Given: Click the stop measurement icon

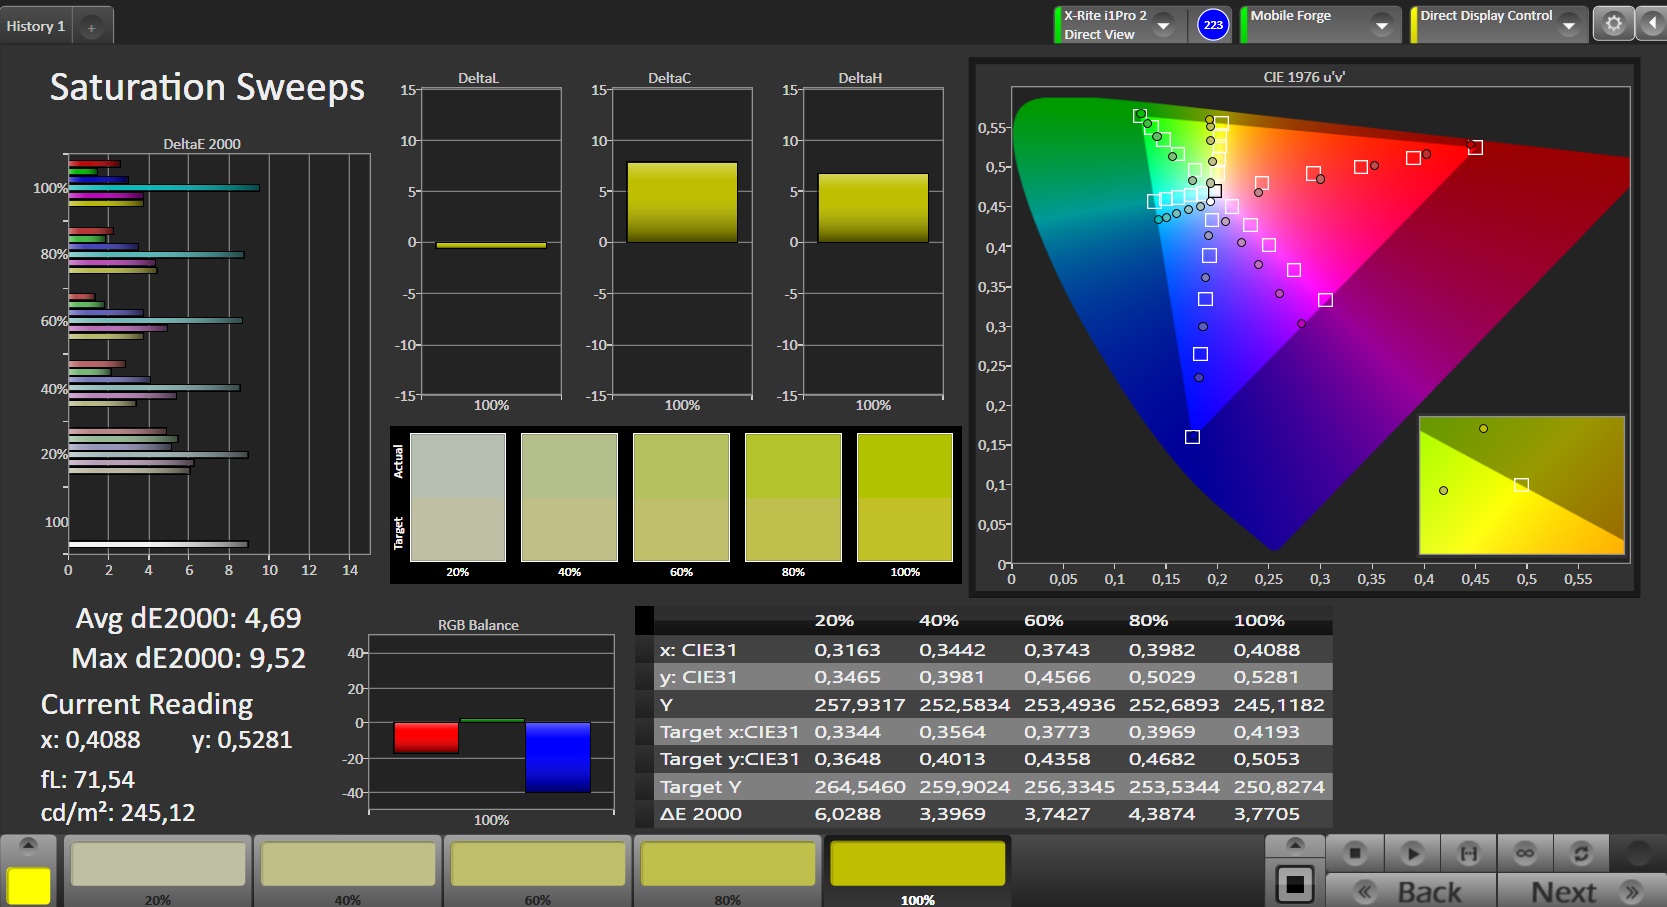Looking at the screenshot, I should (1355, 853).
